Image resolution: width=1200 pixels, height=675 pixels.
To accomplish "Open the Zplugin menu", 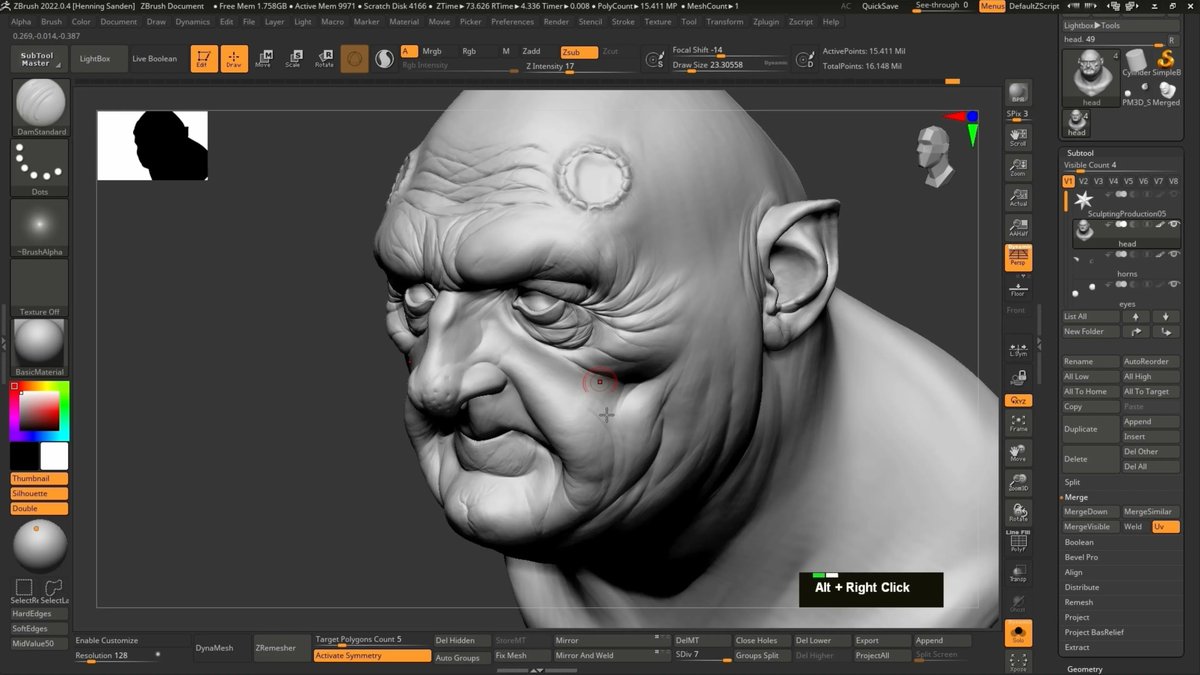I will pos(766,21).
